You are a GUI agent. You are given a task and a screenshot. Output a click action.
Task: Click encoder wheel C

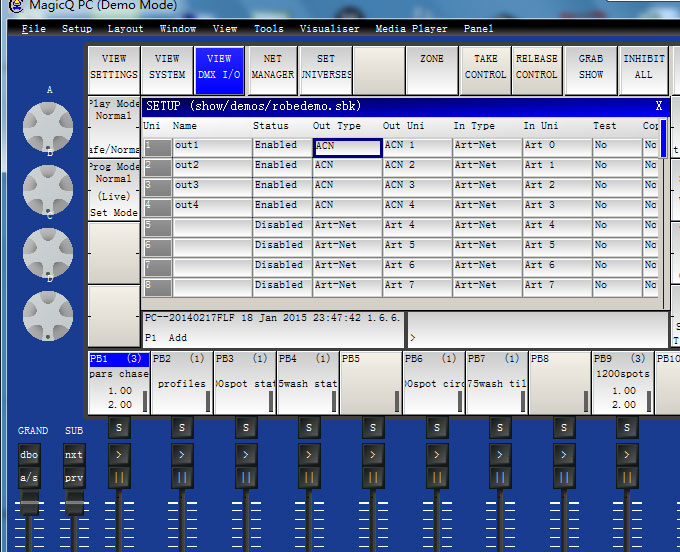pyautogui.click(x=48, y=253)
